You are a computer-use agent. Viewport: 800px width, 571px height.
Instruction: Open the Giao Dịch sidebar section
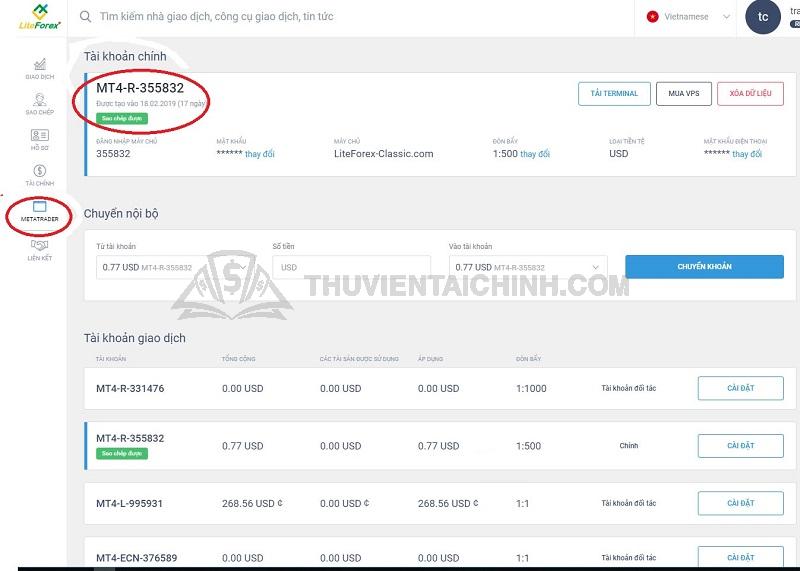click(x=39, y=69)
